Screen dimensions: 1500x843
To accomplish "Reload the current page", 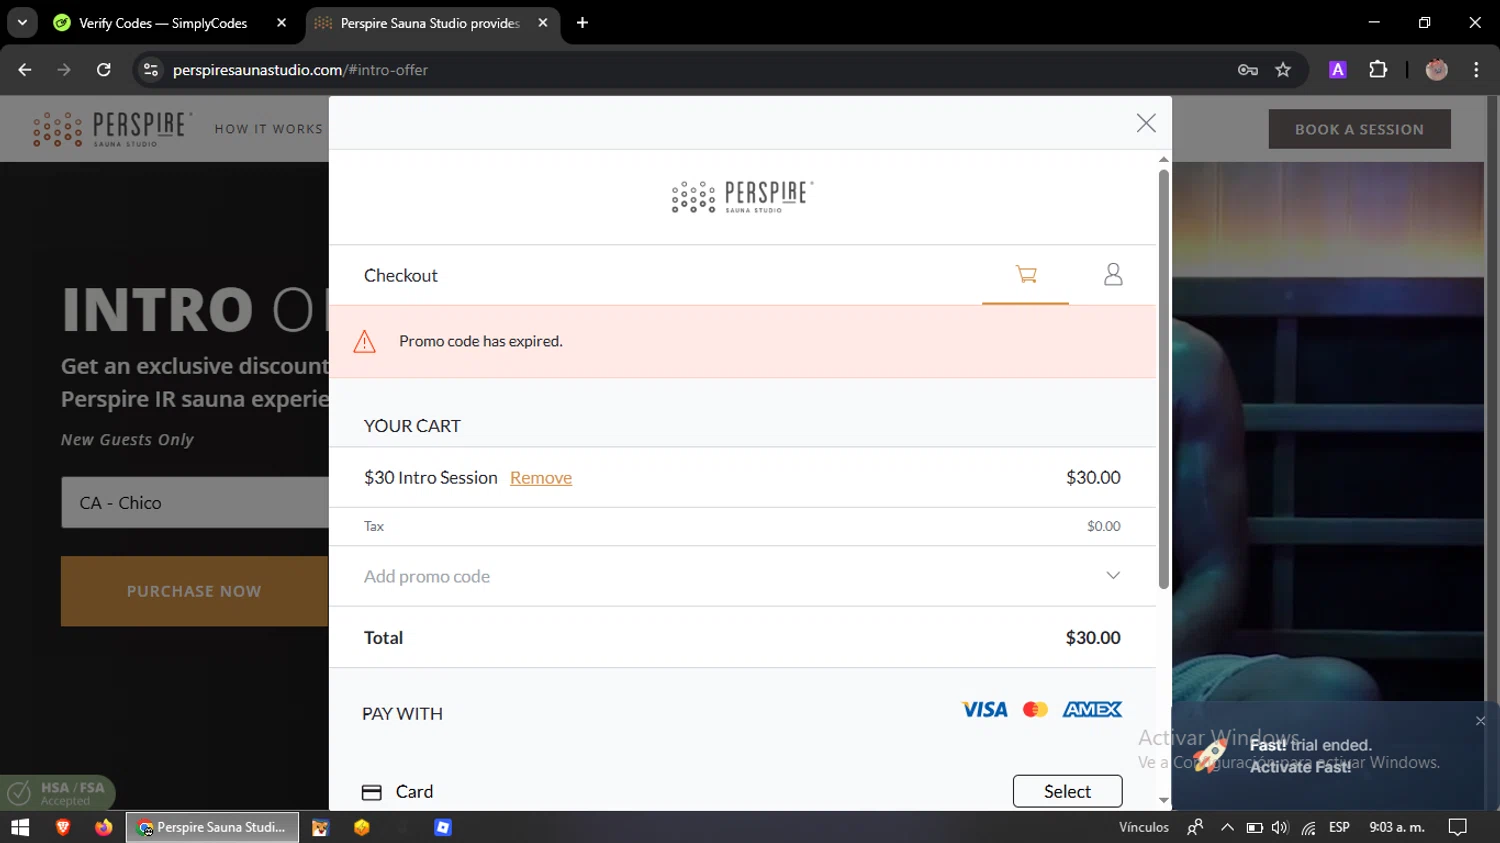I will [x=104, y=70].
